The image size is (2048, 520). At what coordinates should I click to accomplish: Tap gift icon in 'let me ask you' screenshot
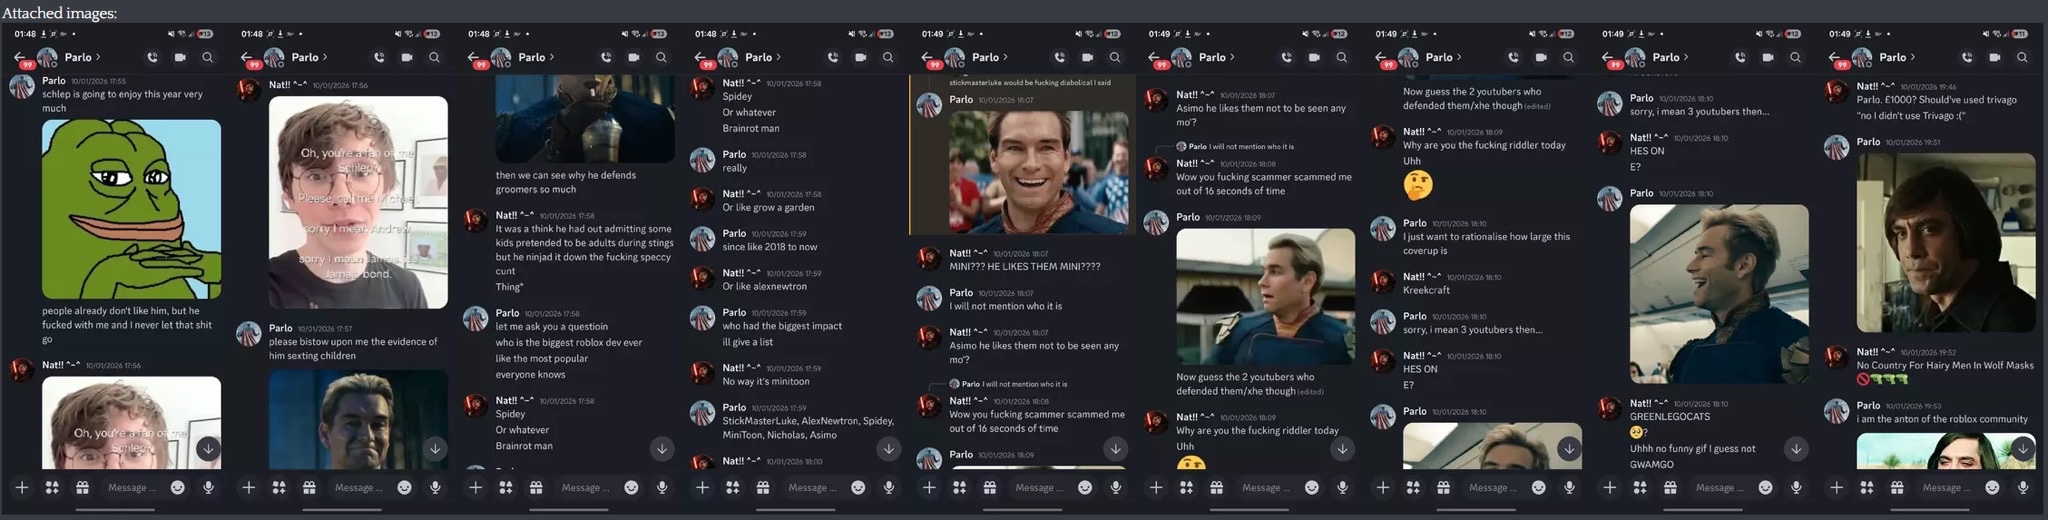pos(536,487)
